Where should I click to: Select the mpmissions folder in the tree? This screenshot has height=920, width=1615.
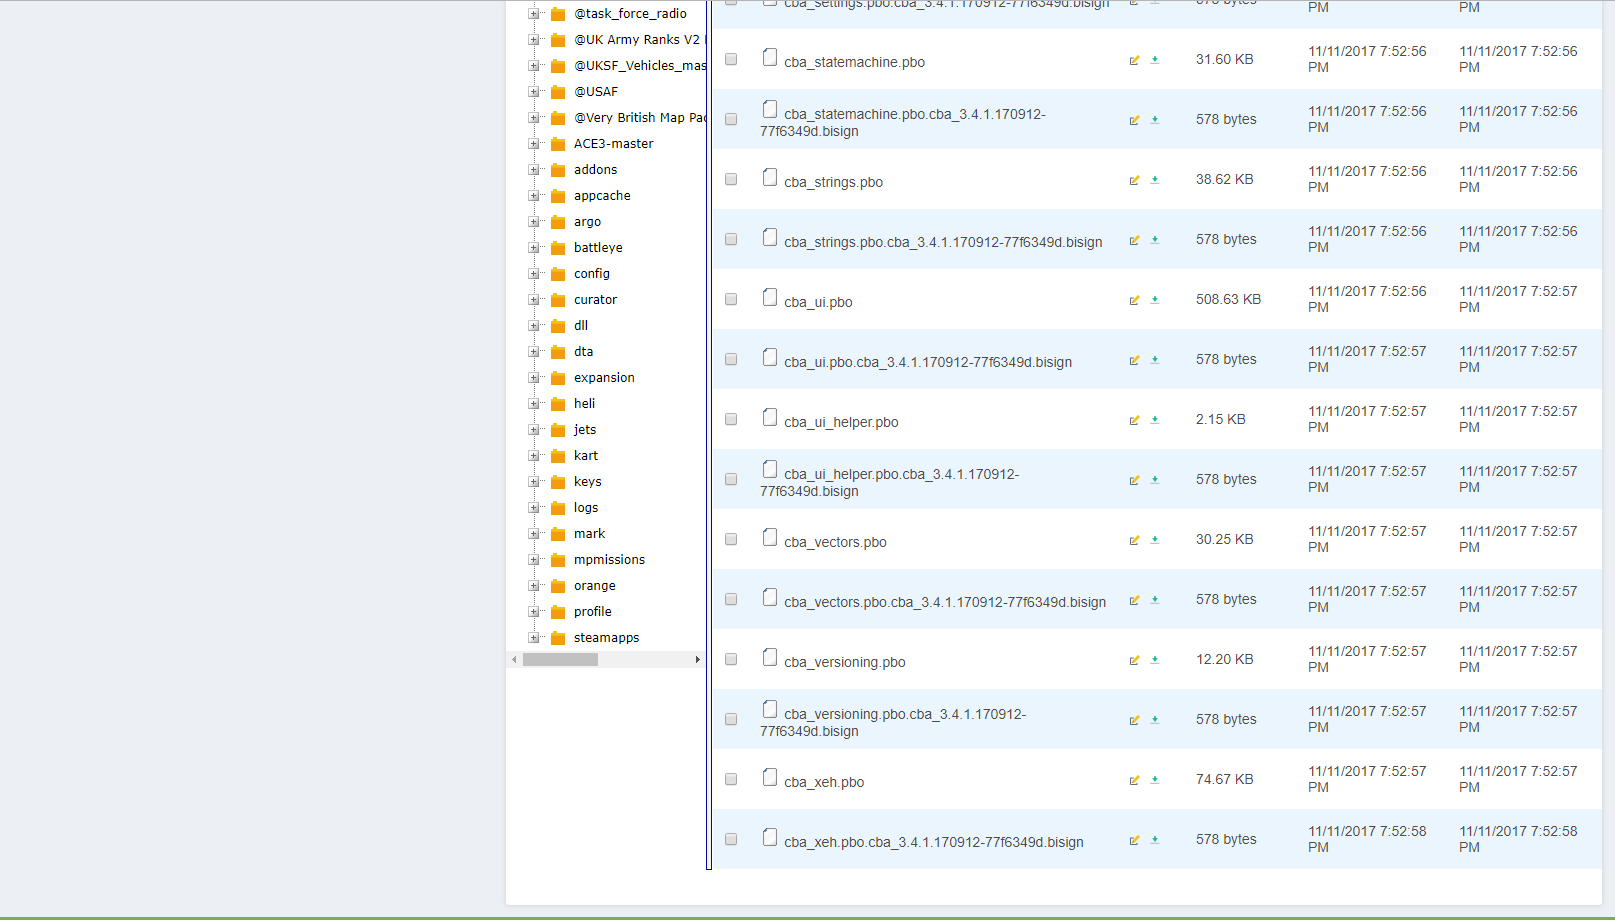[609, 559]
